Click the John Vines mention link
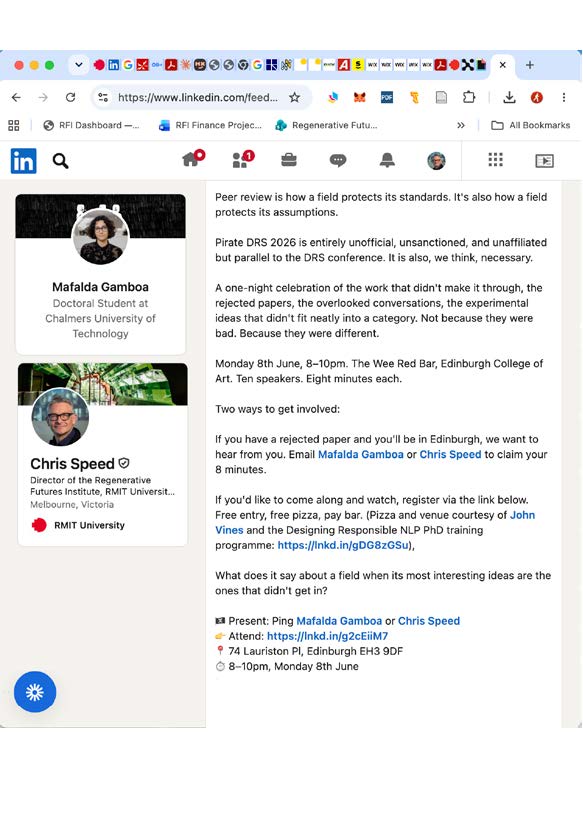 375,522
